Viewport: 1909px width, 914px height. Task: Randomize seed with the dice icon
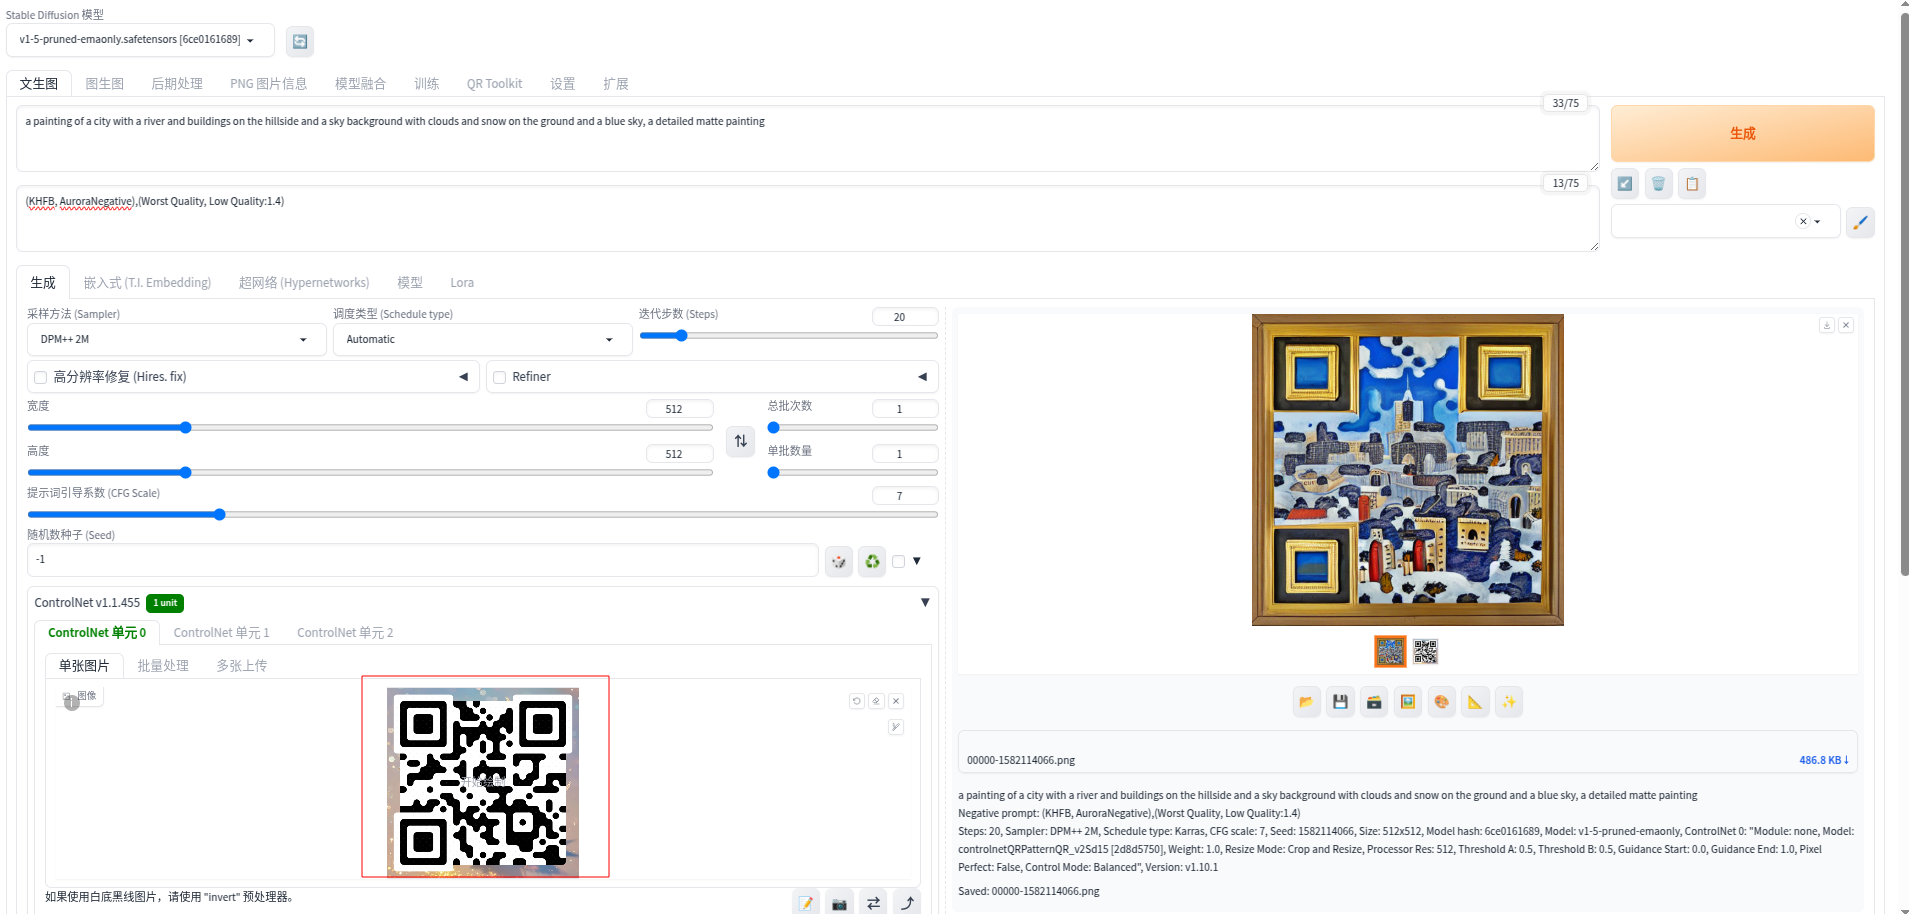pyautogui.click(x=839, y=562)
